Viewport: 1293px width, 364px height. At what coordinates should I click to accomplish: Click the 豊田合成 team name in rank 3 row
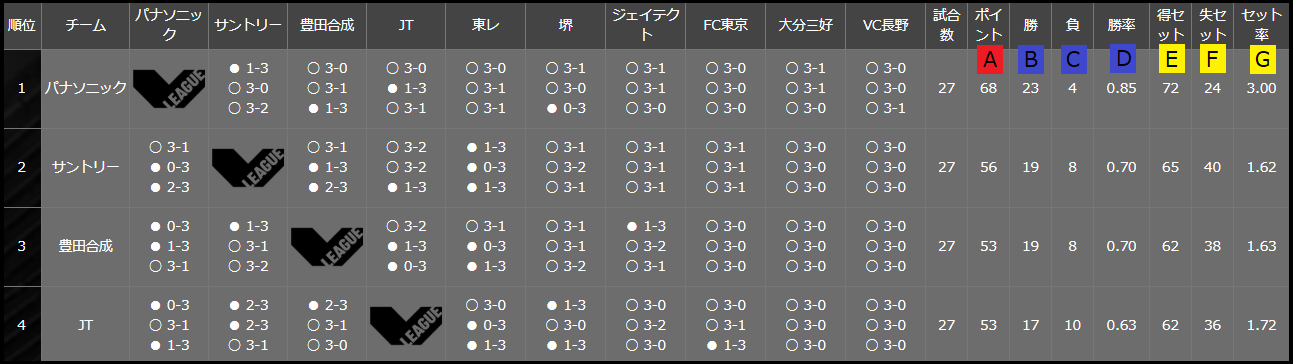tap(86, 246)
